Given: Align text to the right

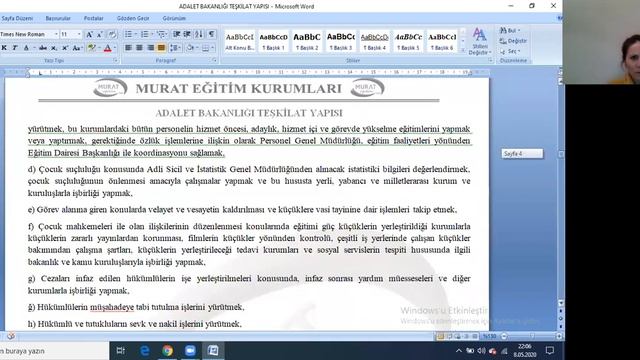Looking at the screenshot, I should click(x=150, y=48).
